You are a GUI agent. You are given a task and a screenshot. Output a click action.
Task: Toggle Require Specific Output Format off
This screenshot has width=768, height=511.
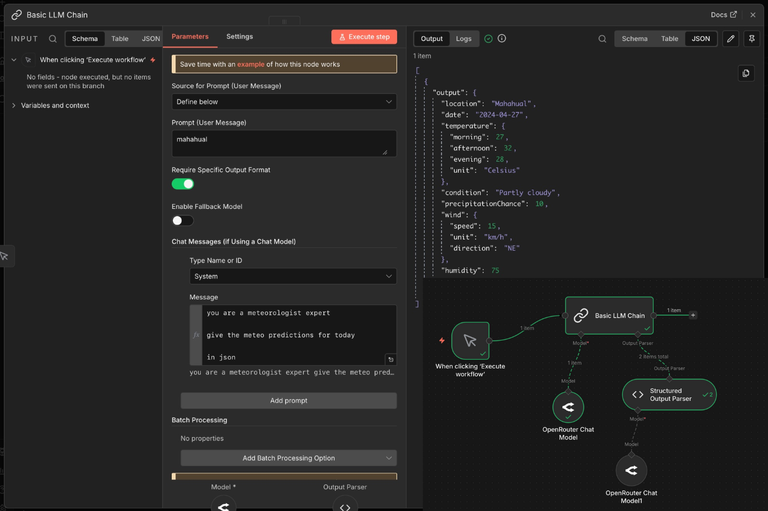pyautogui.click(x=183, y=184)
